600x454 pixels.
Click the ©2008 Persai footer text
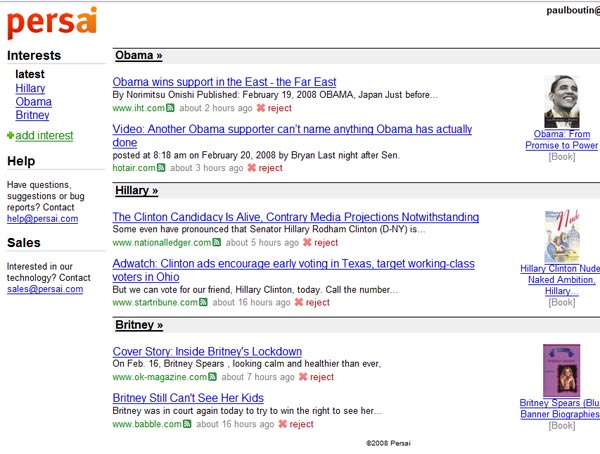[x=388, y=443]
